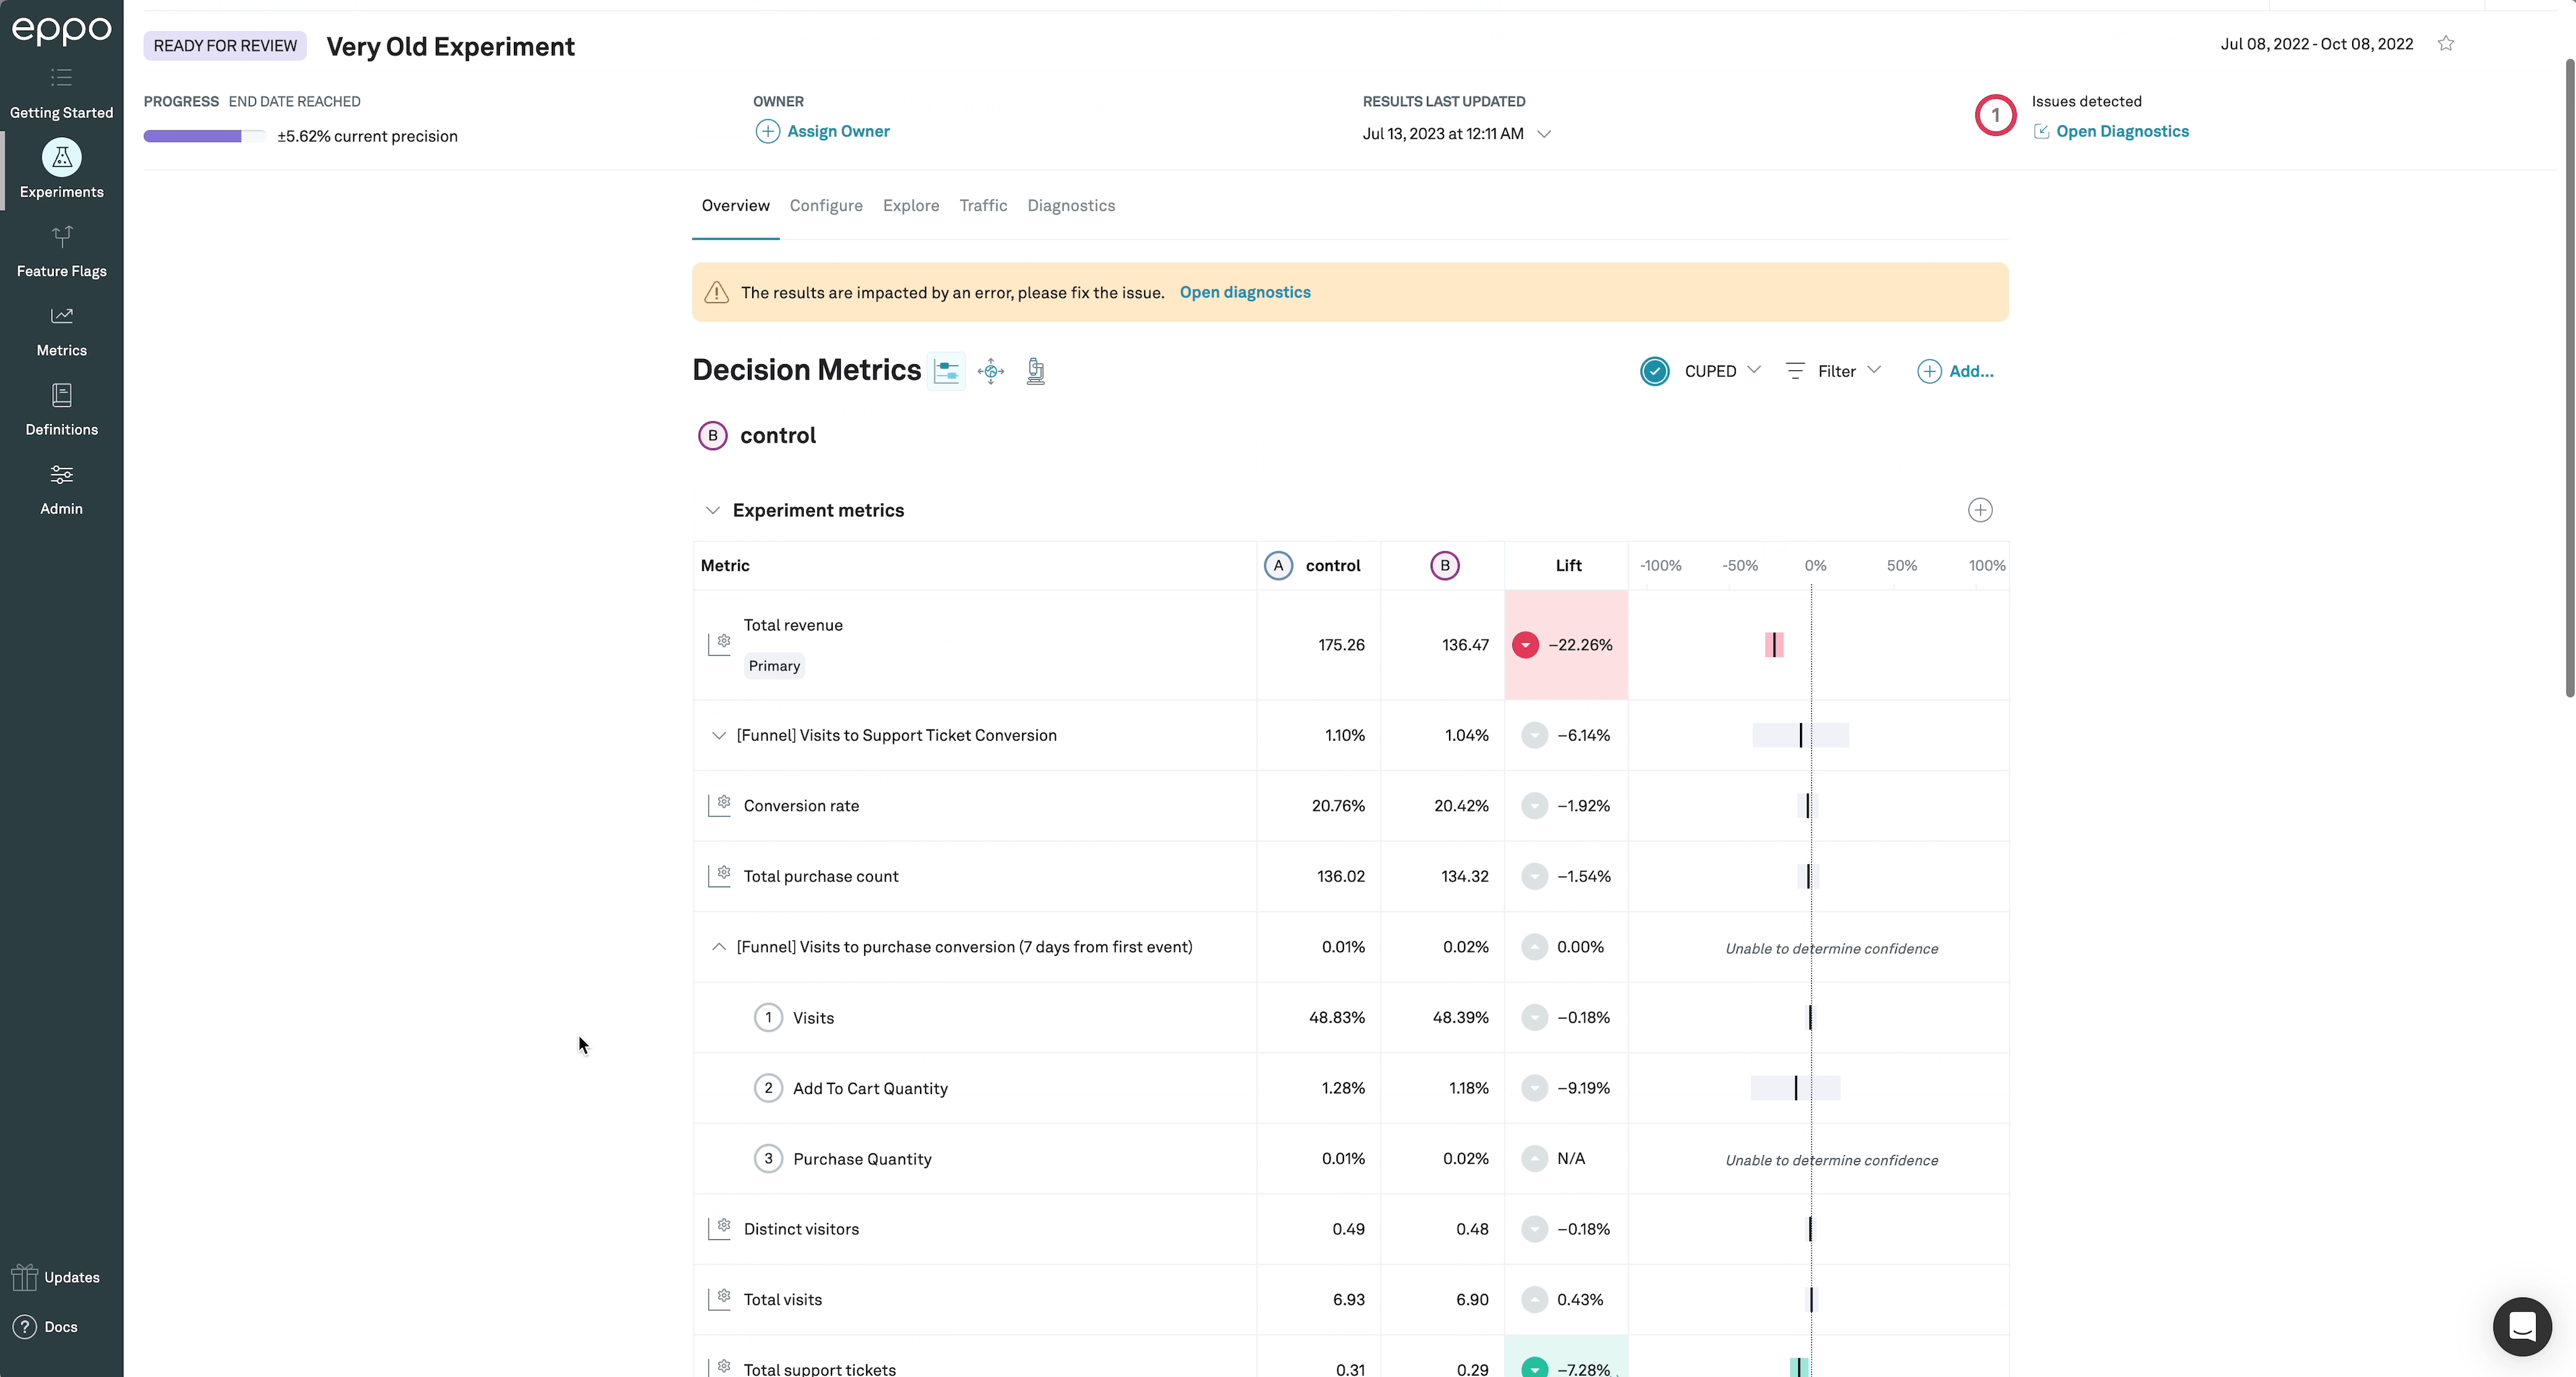
Task: Open Definitions from the sidebar
Action: 61,396
